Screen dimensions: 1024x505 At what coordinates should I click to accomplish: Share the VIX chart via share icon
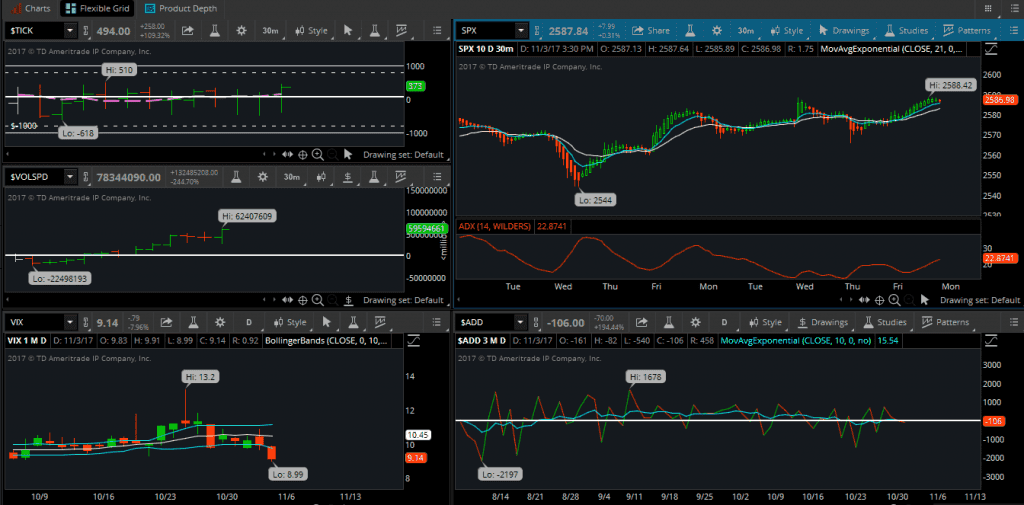pos(166,322)
